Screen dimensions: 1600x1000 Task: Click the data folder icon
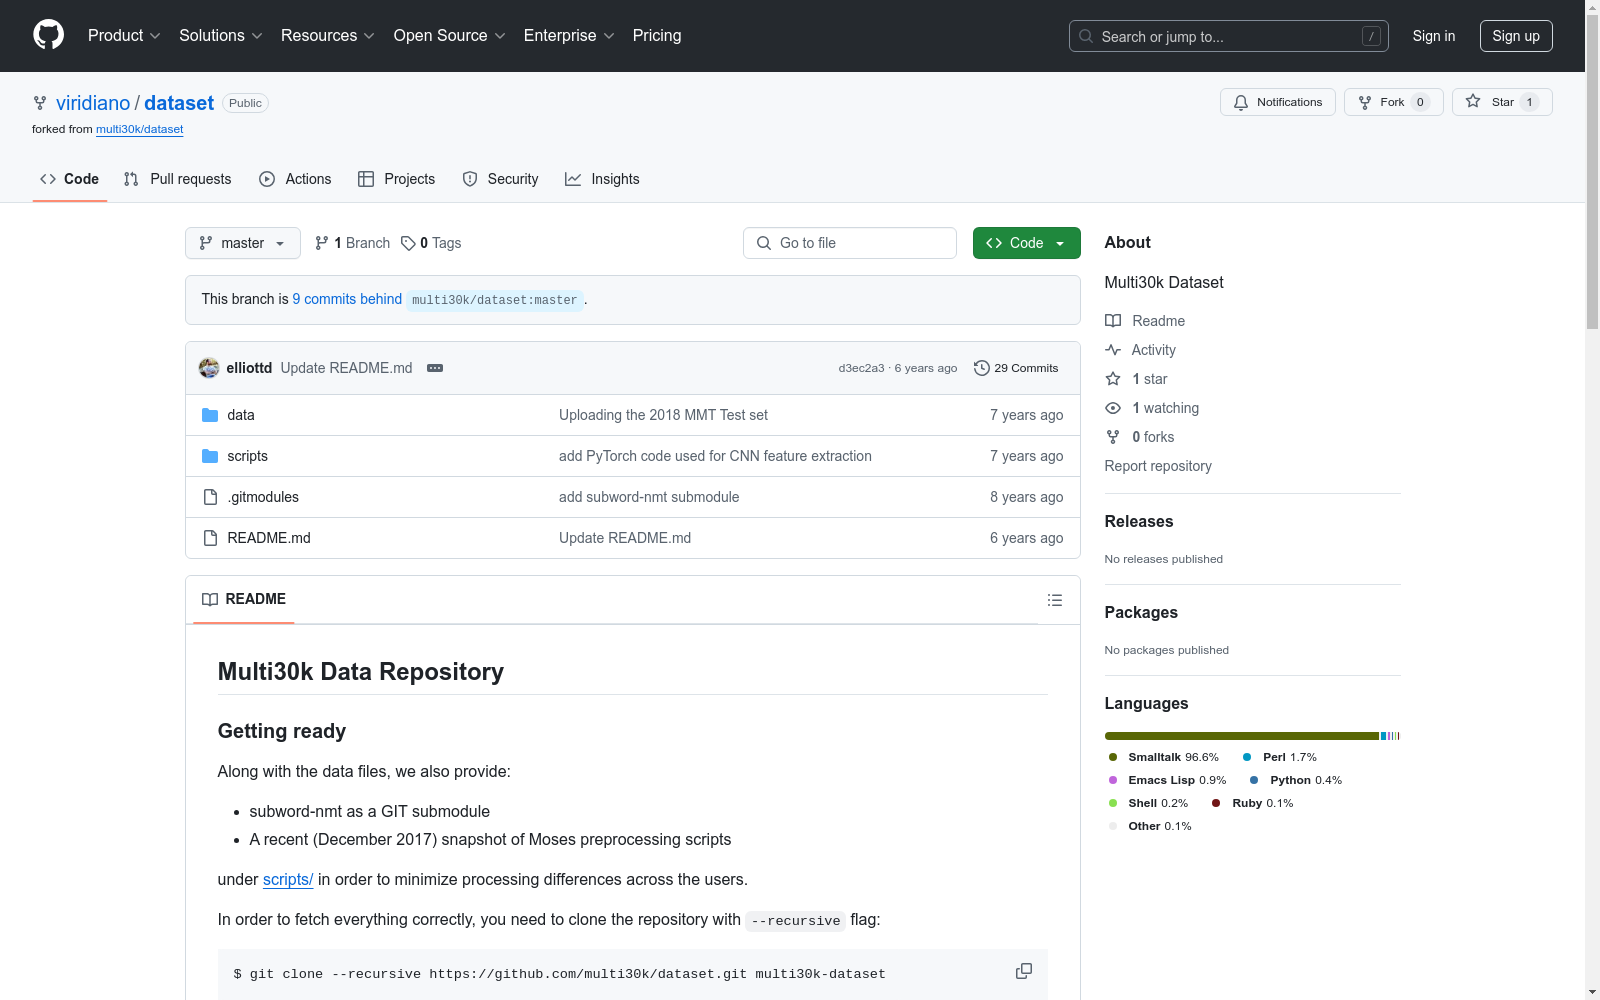pos(210,415)
